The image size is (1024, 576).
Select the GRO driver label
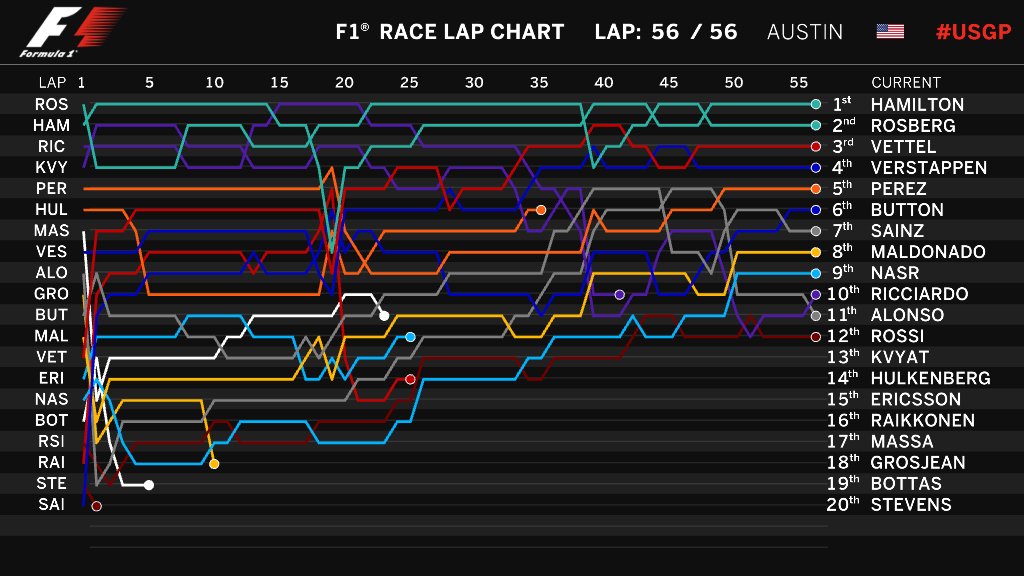(x=52, y=293)
